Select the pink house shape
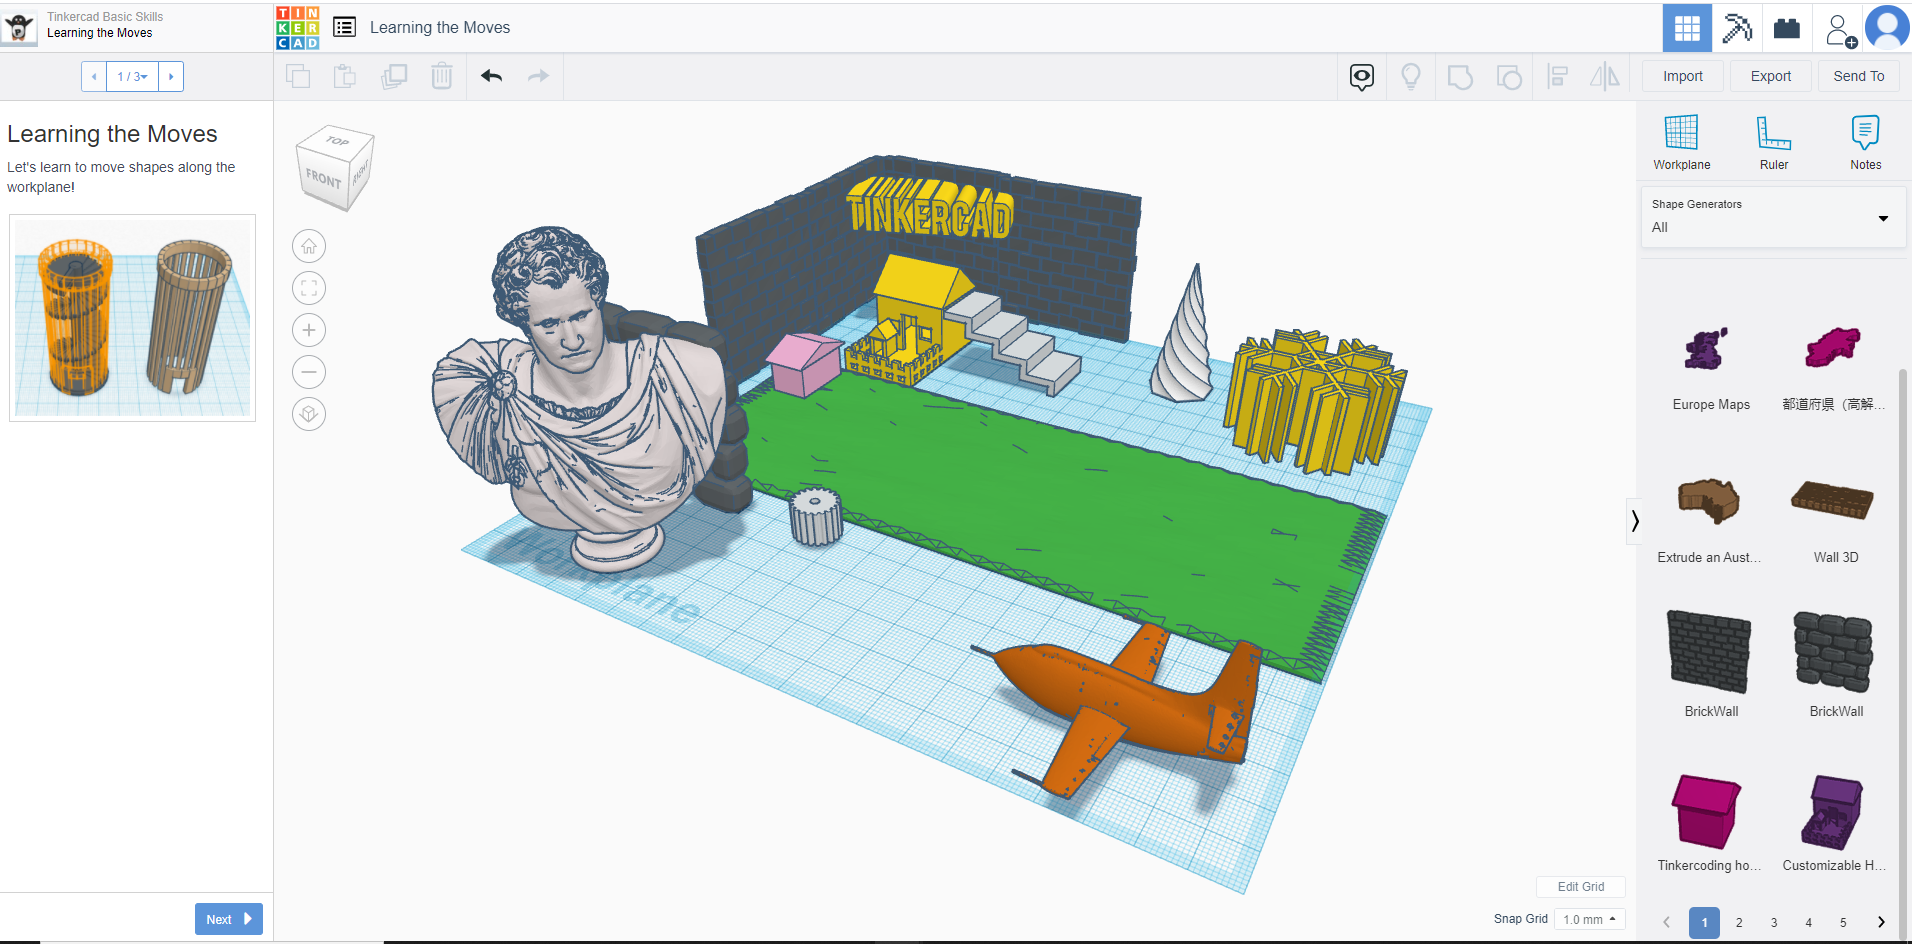The image size is (1912, 944). pyautogui.click(x=805, y=365)
